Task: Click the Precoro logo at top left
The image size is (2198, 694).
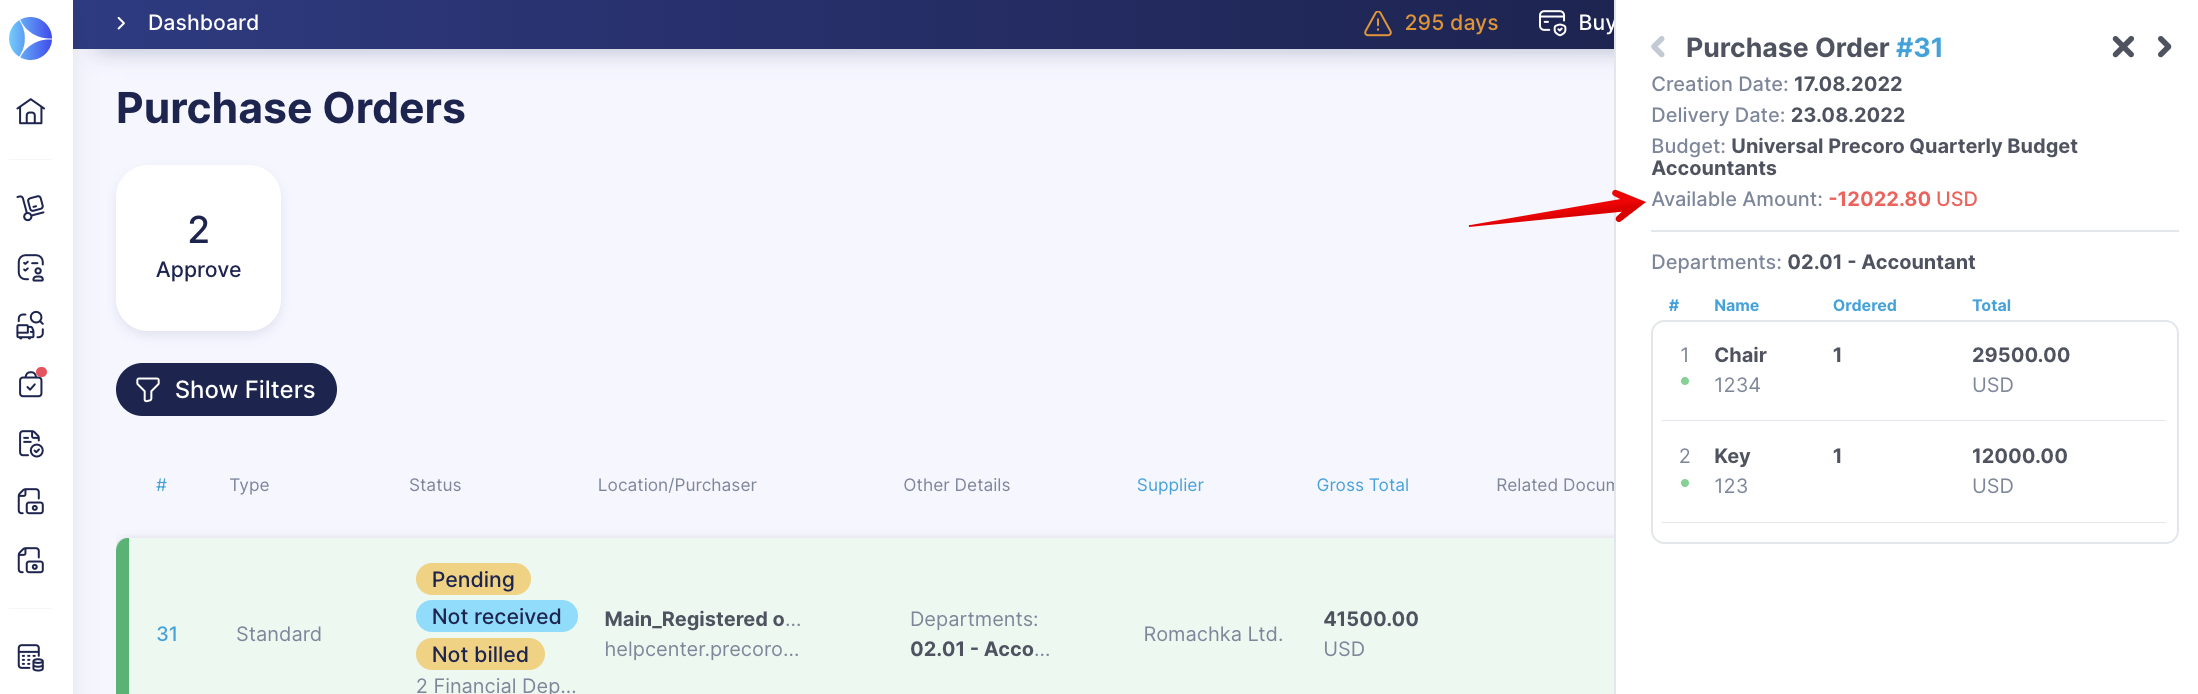Action: point(31,38)
